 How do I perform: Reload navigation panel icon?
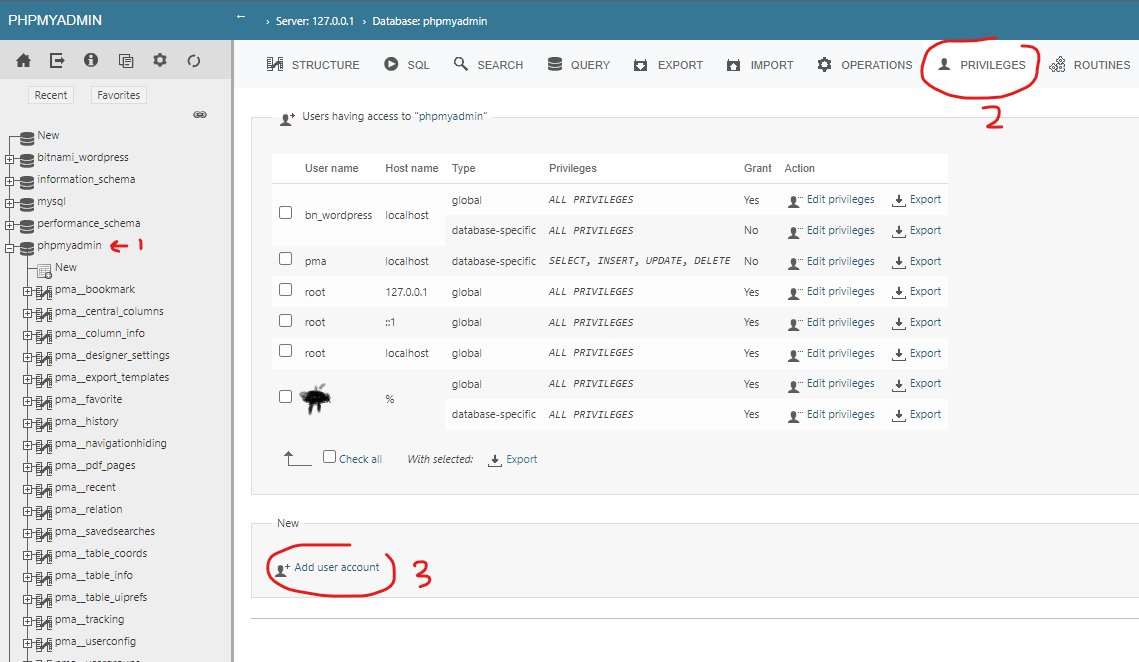point(194,60)
